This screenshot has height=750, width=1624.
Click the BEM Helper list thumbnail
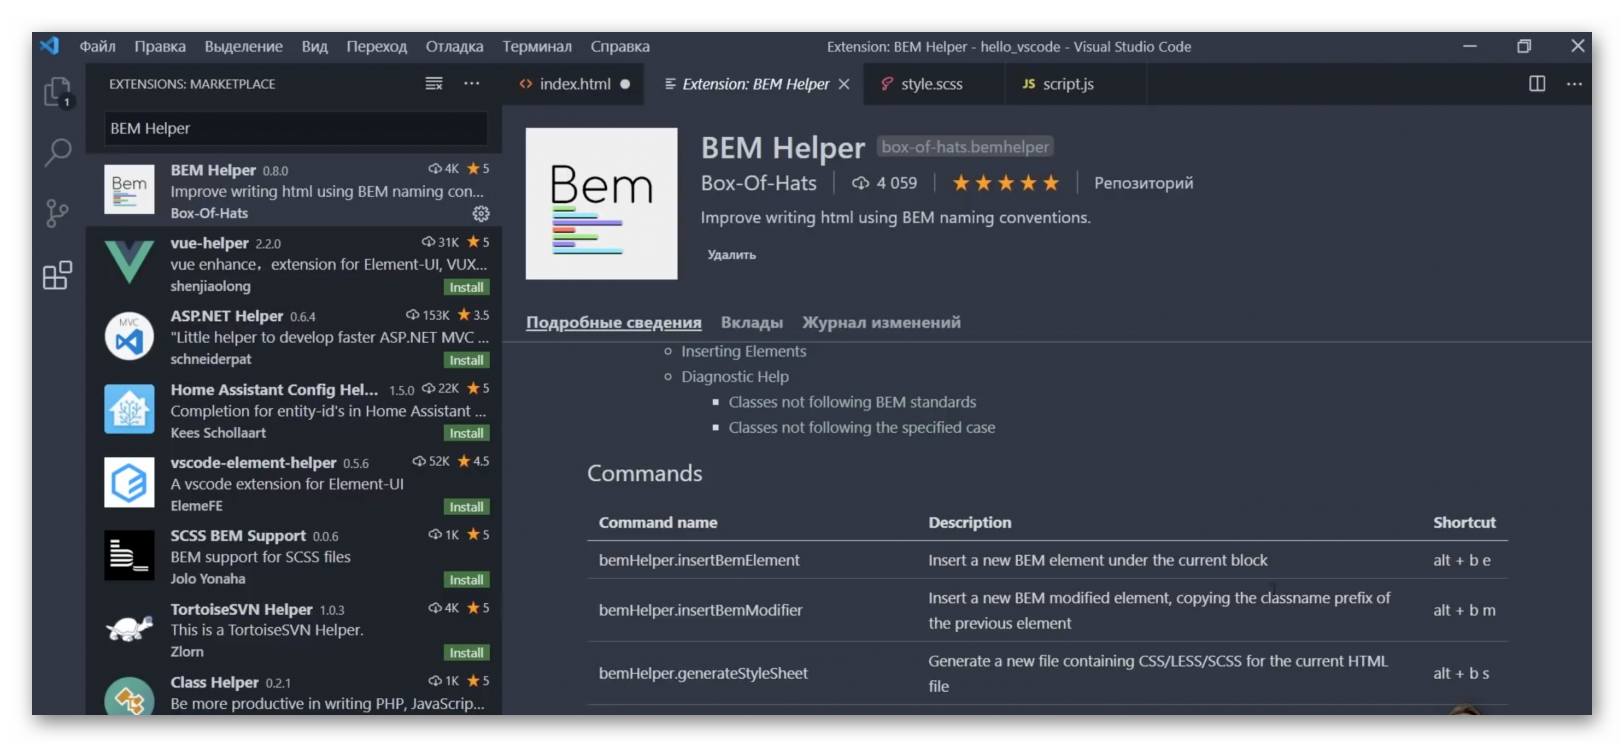pos(129,190)
